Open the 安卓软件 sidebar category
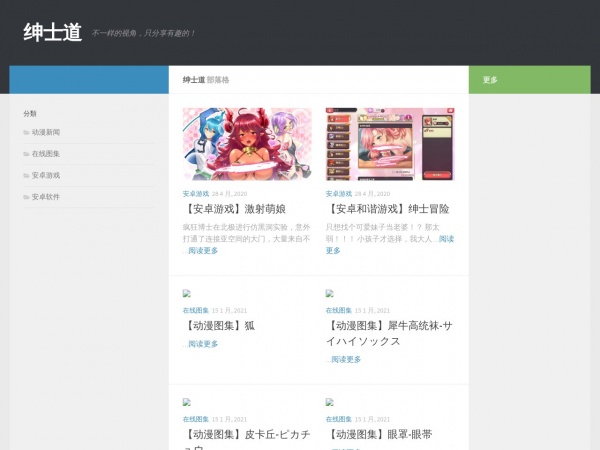Viewport: 600px width, 450px height. pyautogui.click(x=46, y=197)
